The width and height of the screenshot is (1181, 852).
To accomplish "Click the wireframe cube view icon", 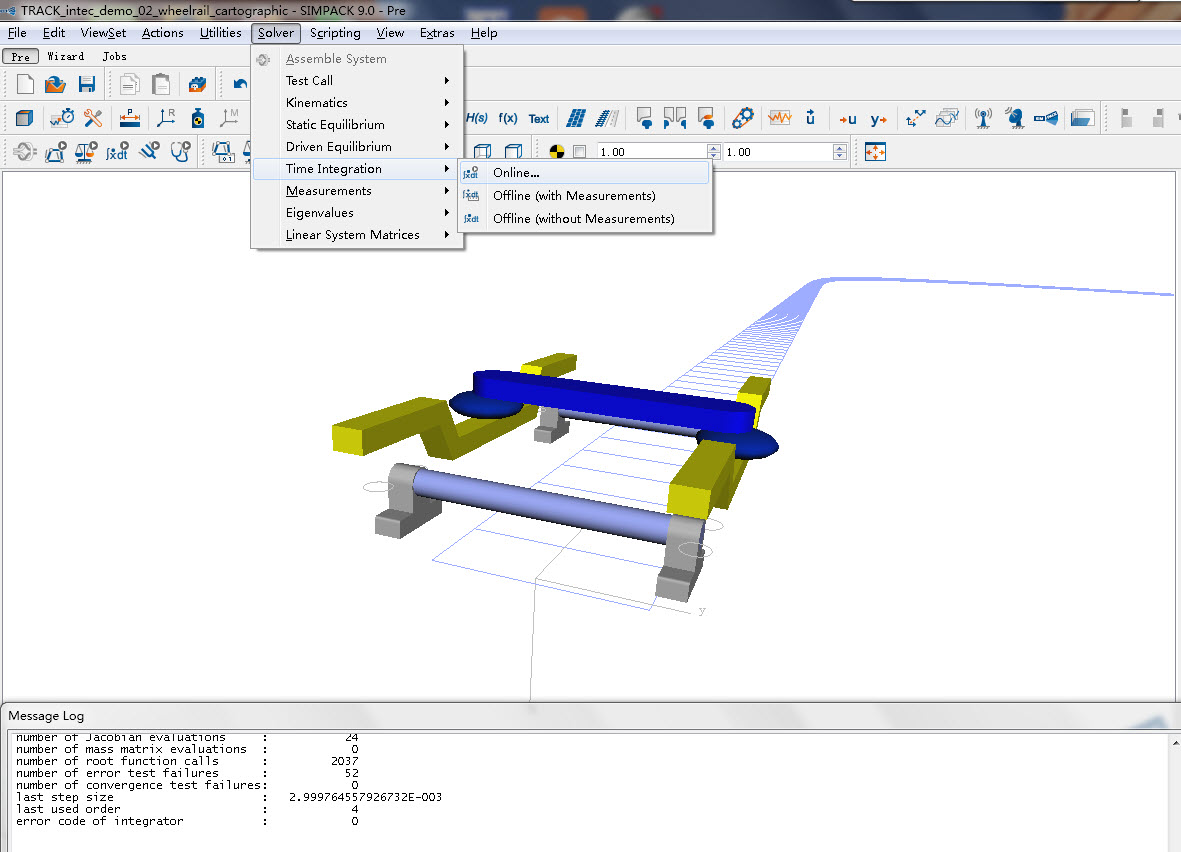I will [x=482, y=151].
